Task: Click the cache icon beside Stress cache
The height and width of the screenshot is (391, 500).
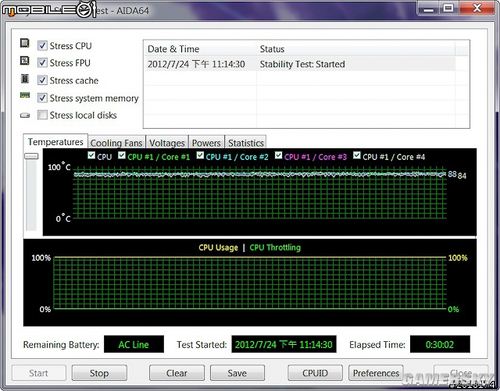Action: coord(25,79)
